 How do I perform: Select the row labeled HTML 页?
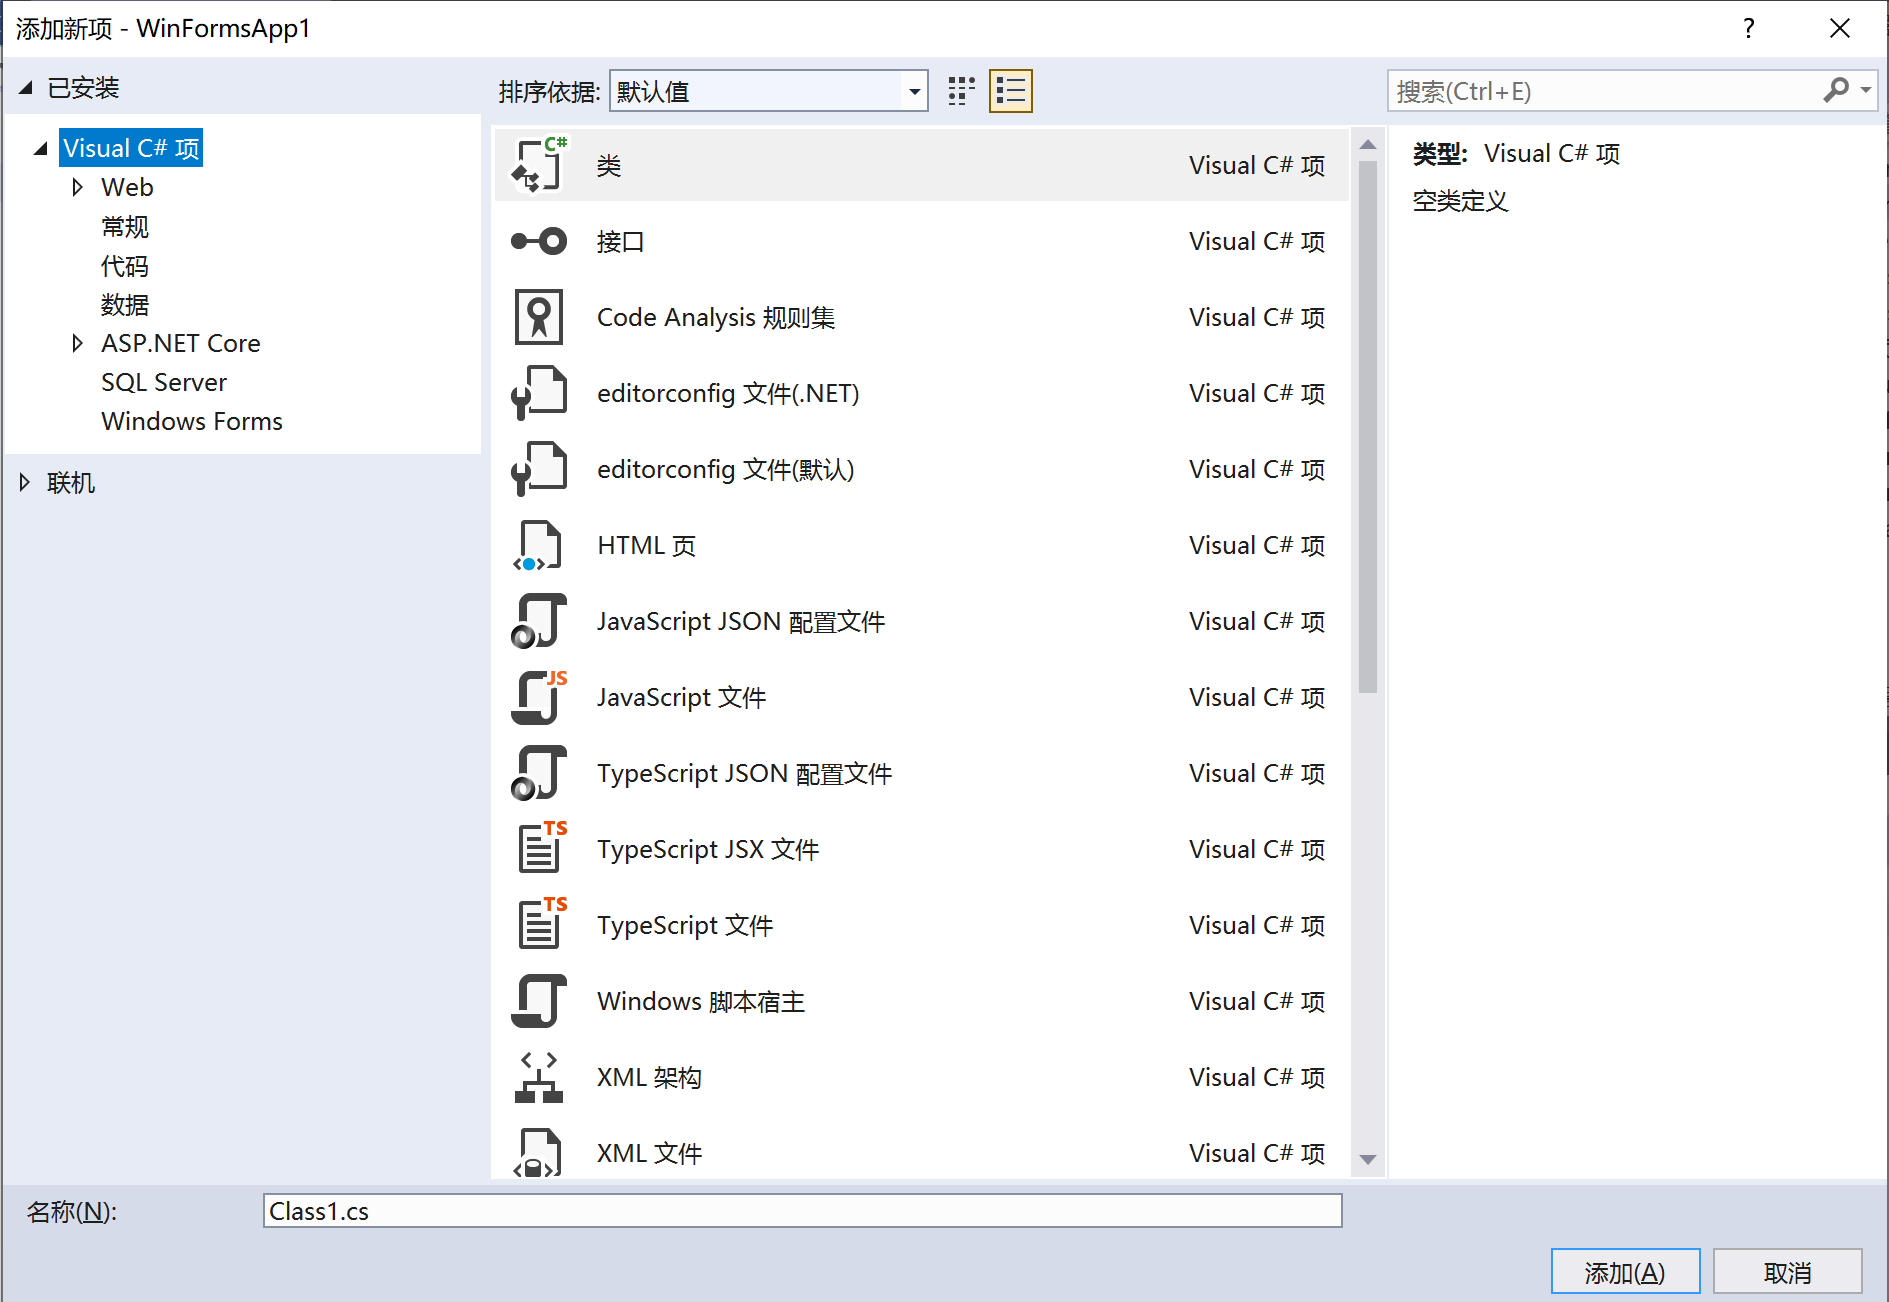[921, 545]
